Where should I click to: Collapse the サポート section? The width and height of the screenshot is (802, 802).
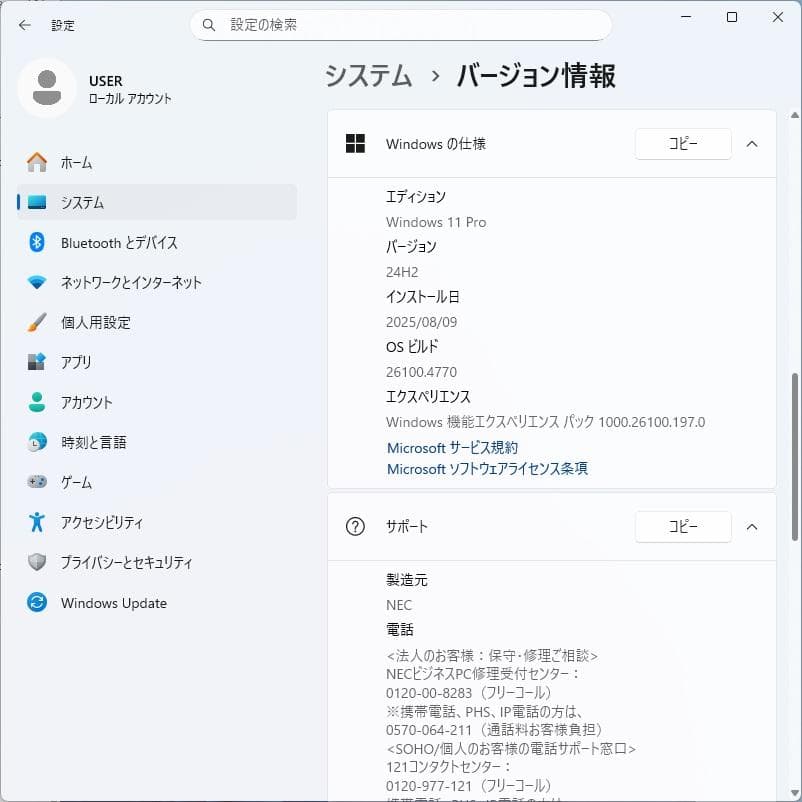[752, 527]
